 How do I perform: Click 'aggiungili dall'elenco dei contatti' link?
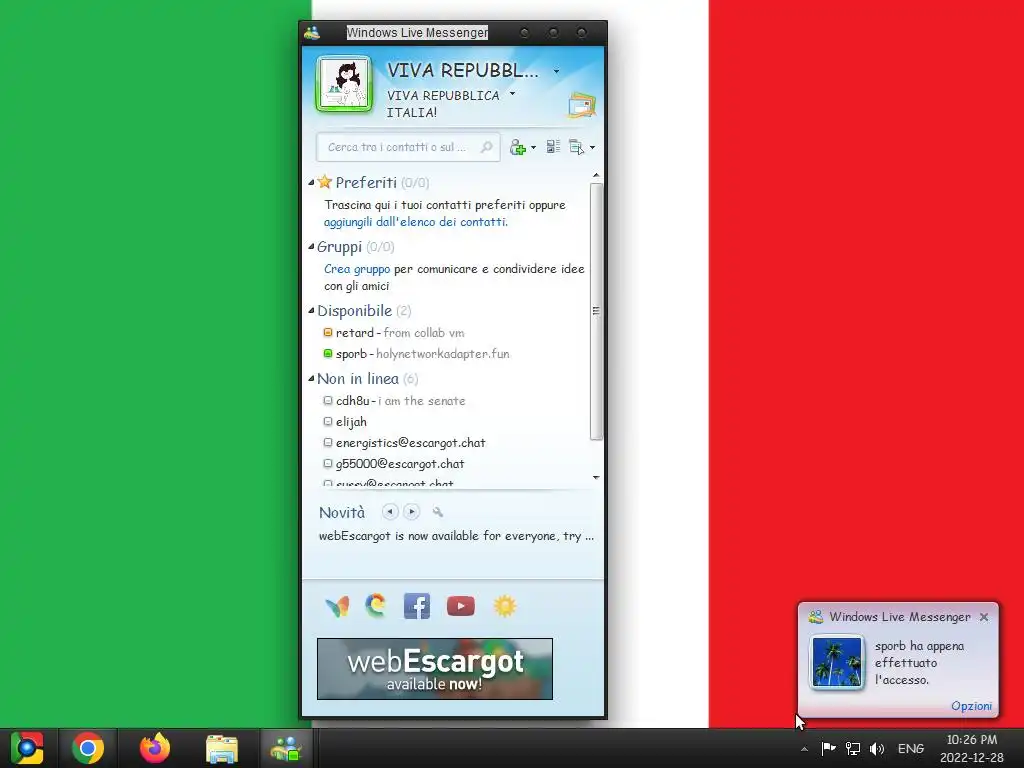click(x=415, y=222)
